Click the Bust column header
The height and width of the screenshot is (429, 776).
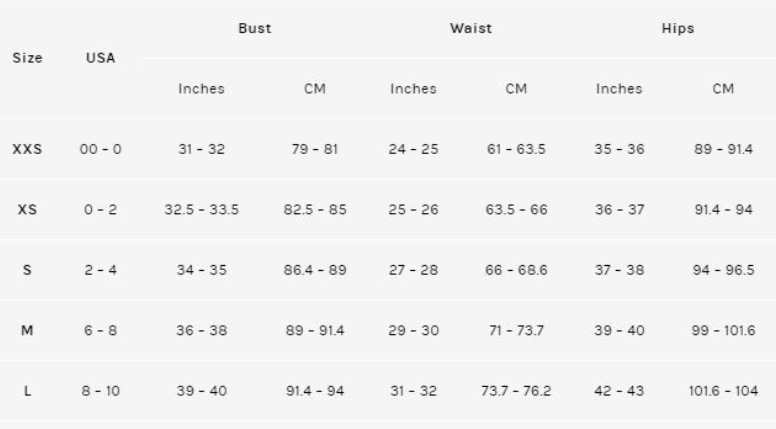coord(255,28)
